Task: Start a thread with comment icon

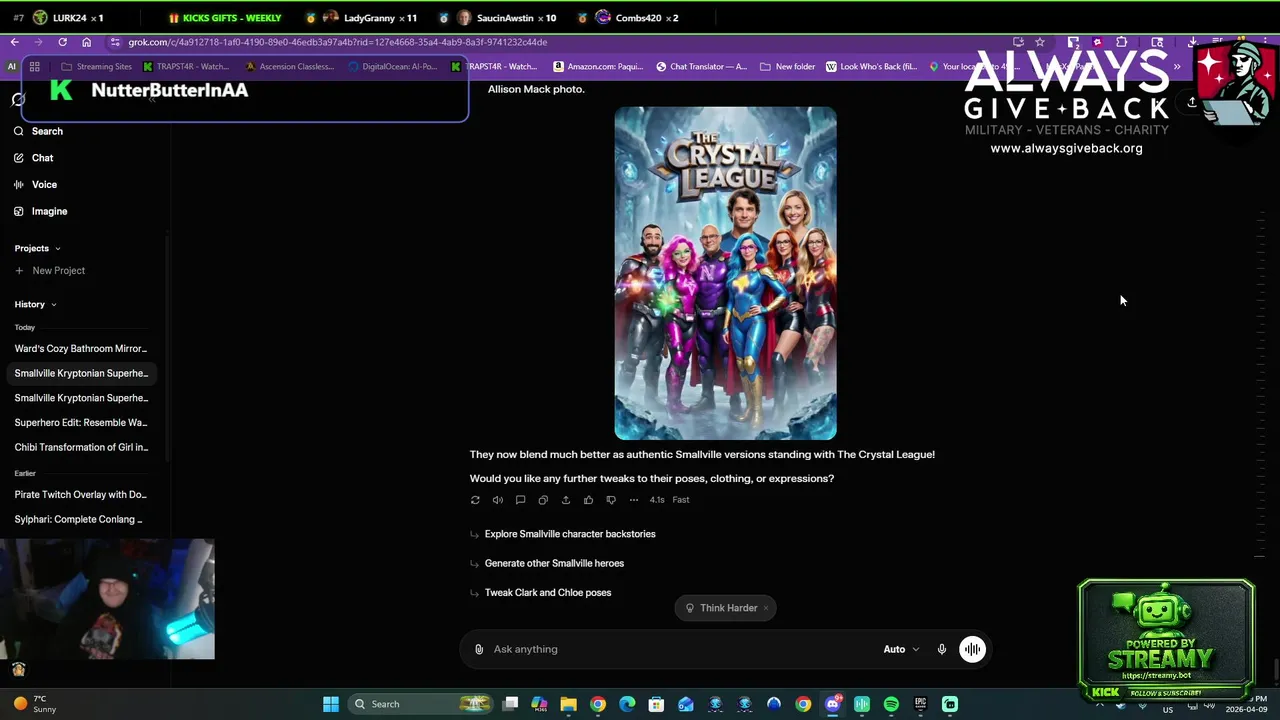Action: (520, 500)
